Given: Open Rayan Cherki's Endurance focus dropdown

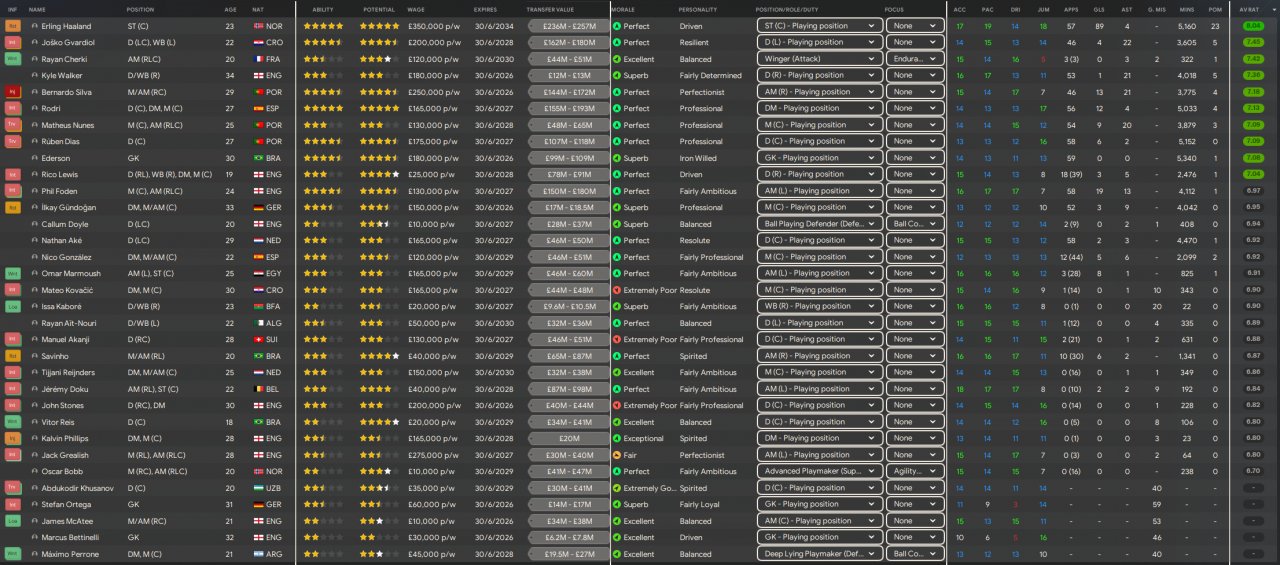Looking at the screenshot, I should pos(914,59).
